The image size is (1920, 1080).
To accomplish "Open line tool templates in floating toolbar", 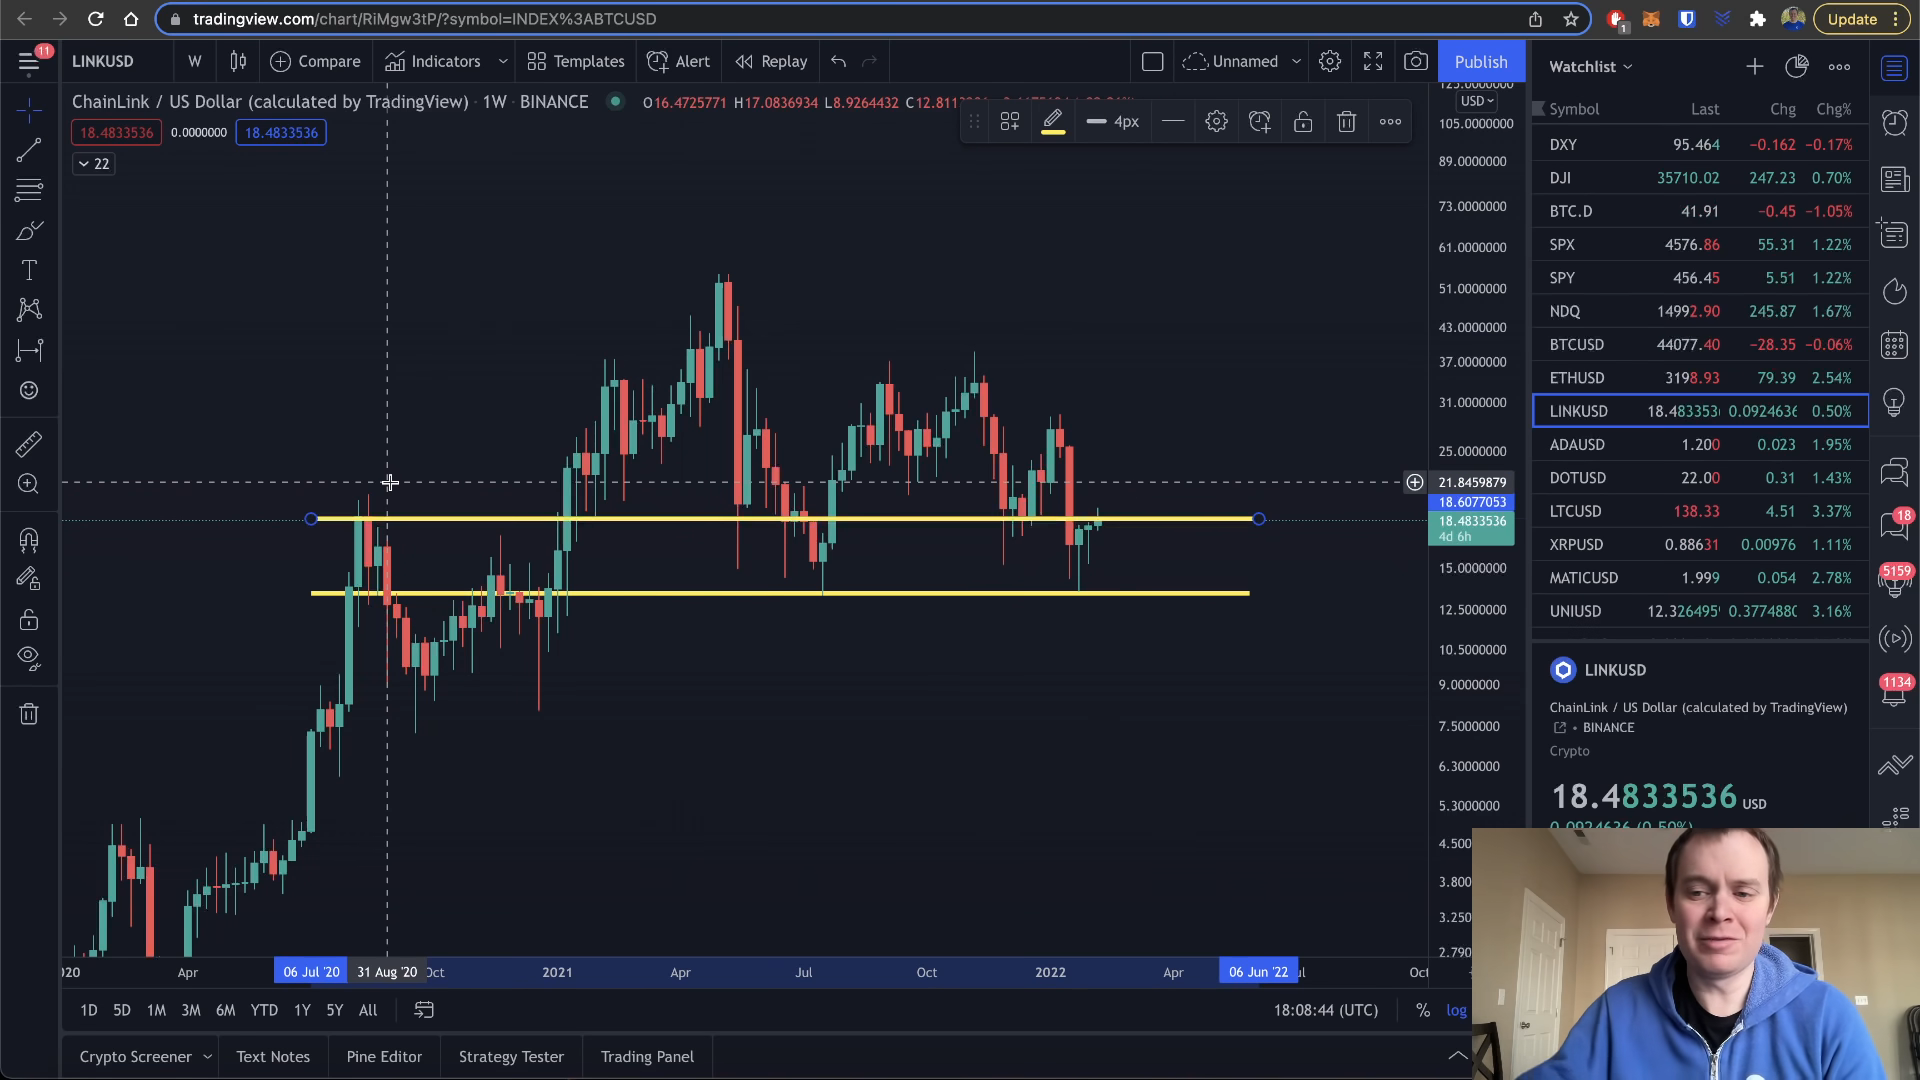I will [x=1010, y=122].
